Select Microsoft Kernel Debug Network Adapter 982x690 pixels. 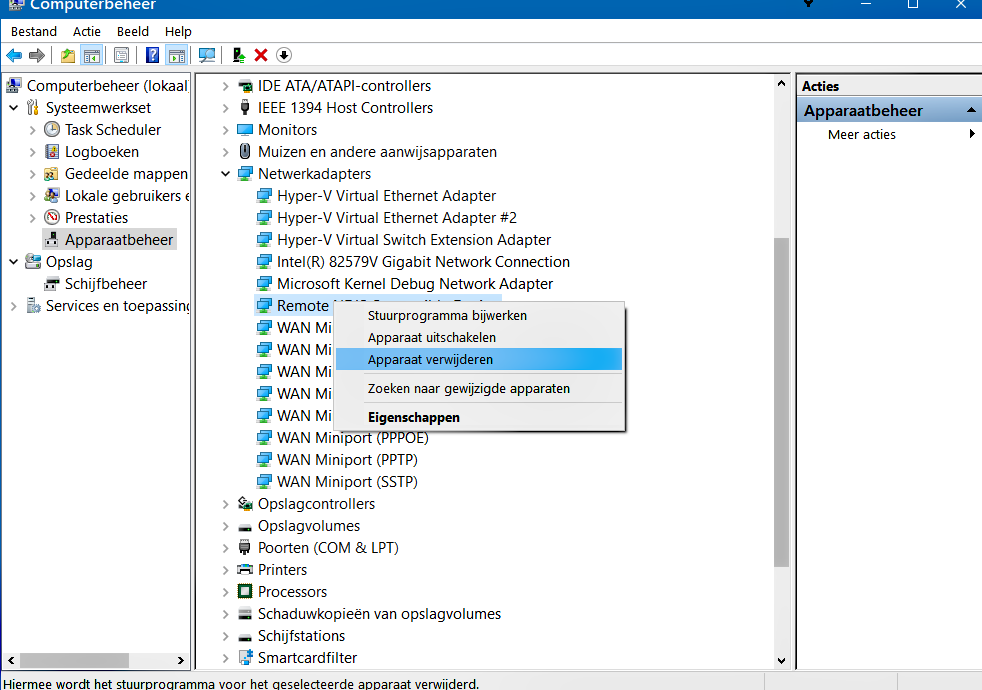[x=415, y=284]
